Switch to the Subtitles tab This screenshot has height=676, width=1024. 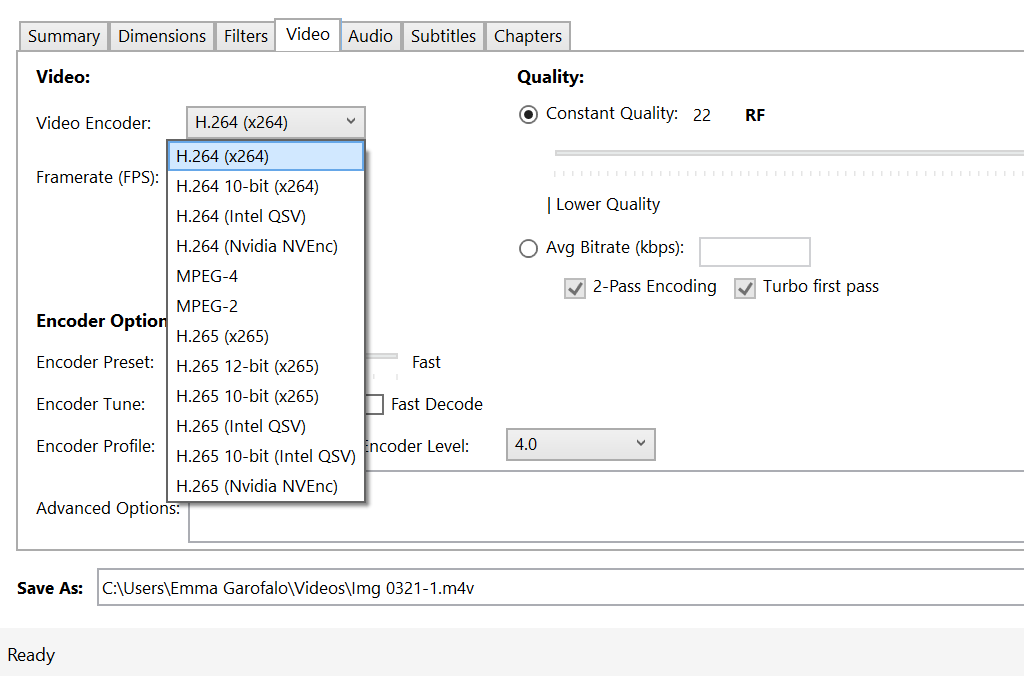click(443, 36)
